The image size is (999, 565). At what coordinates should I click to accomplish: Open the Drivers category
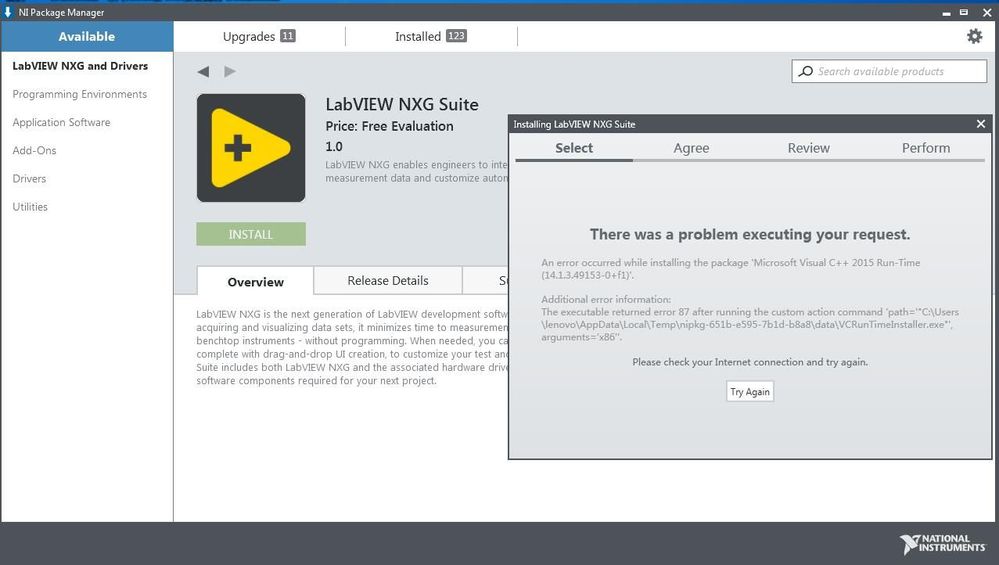(29, 178)
